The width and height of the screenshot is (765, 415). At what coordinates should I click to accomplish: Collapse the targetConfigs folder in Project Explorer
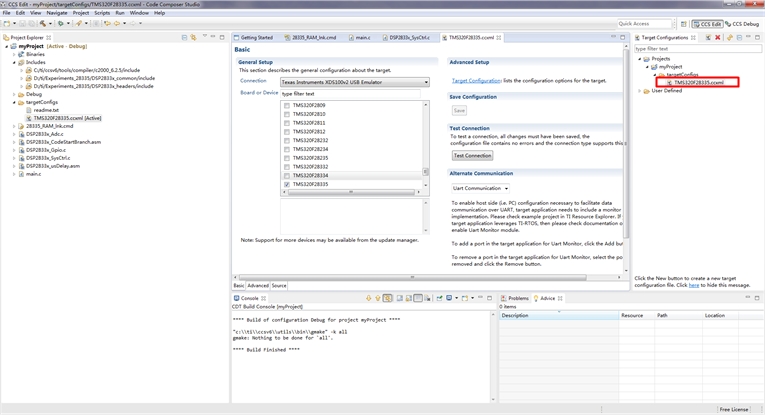tap(14, 102)
